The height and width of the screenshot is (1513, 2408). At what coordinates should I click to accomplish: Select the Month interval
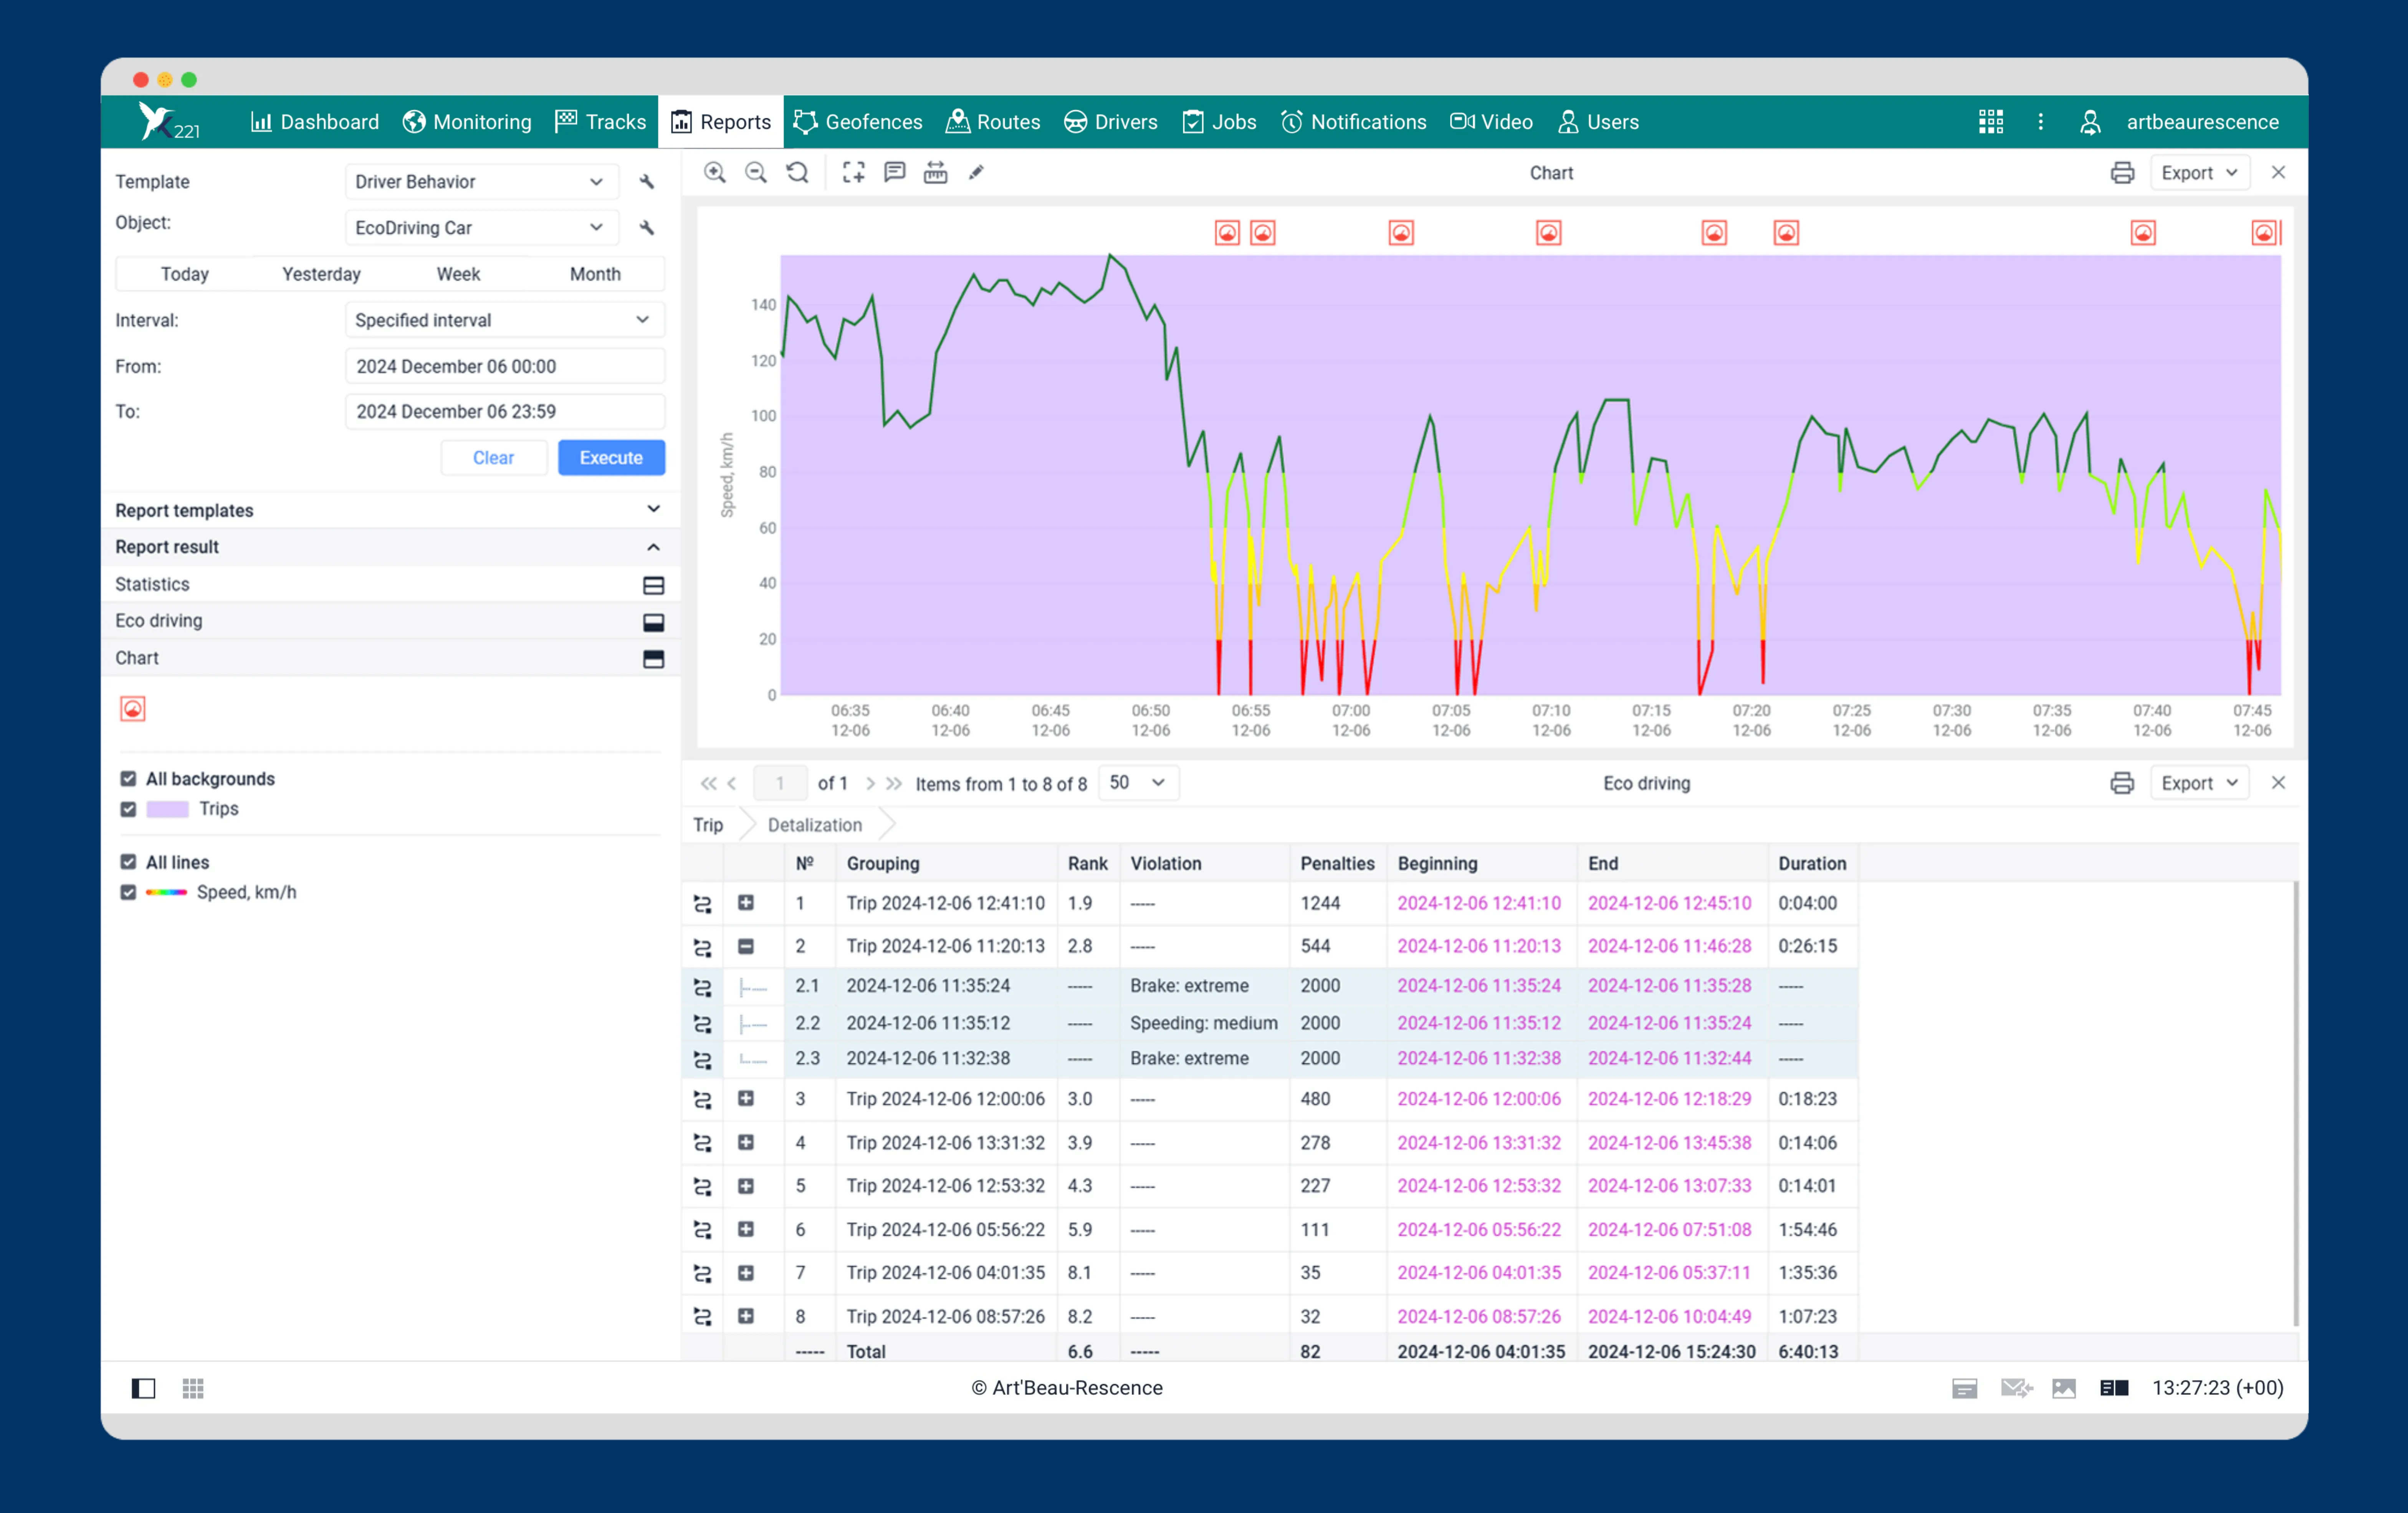[x=595, y=274]
